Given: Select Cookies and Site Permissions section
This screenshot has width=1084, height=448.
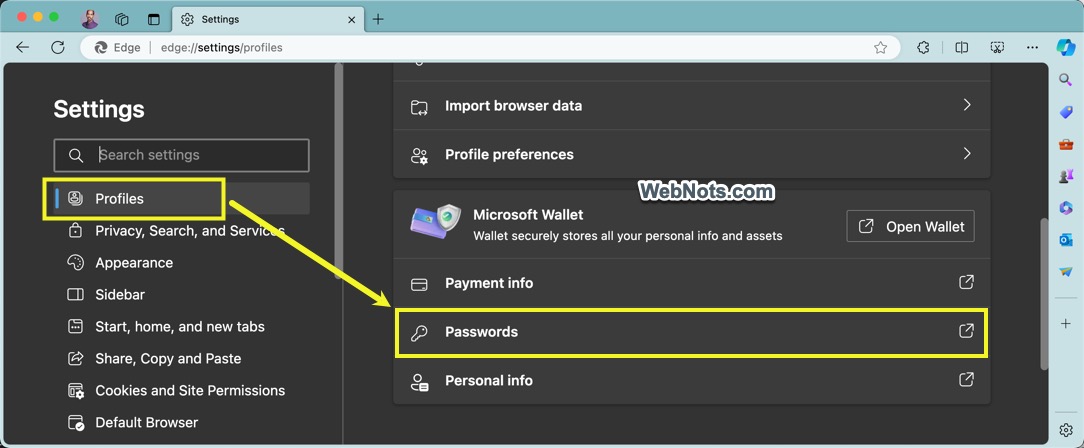Looking at the screenshot, I should (x=190, y=391).
